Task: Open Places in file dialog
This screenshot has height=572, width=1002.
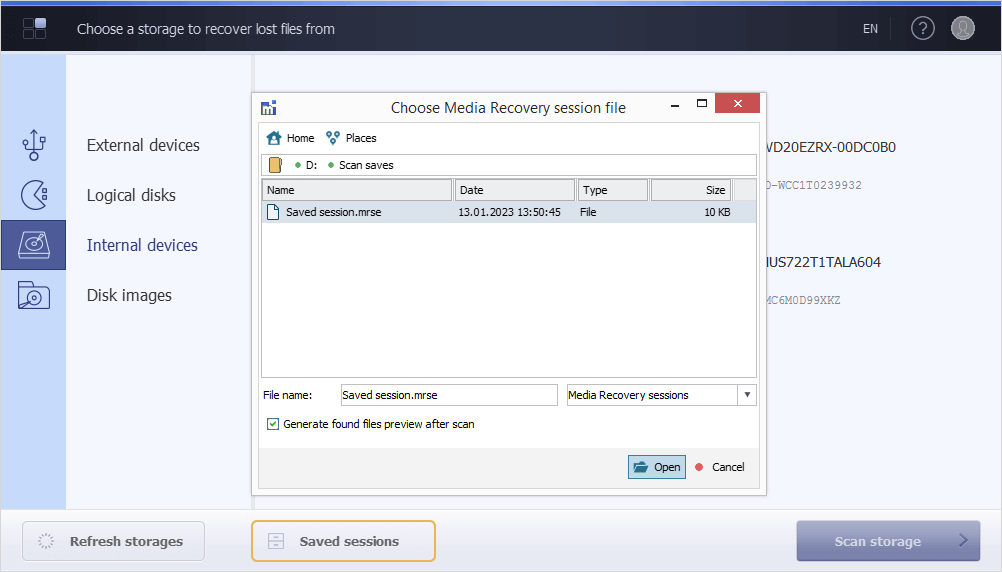Action: (351, 138)
